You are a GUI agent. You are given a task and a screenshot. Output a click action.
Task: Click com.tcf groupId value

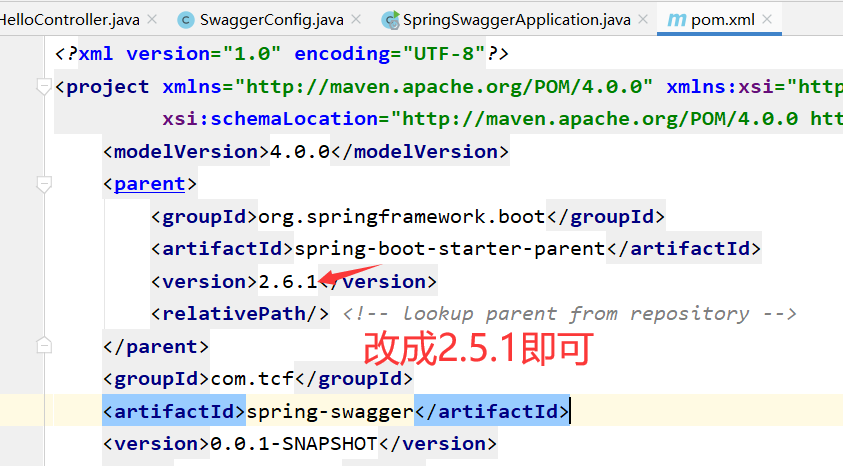point(252,379)
